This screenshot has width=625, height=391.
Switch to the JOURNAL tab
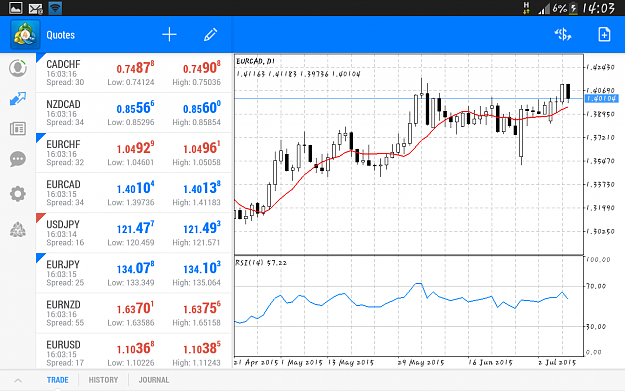(x=154, y=380)
